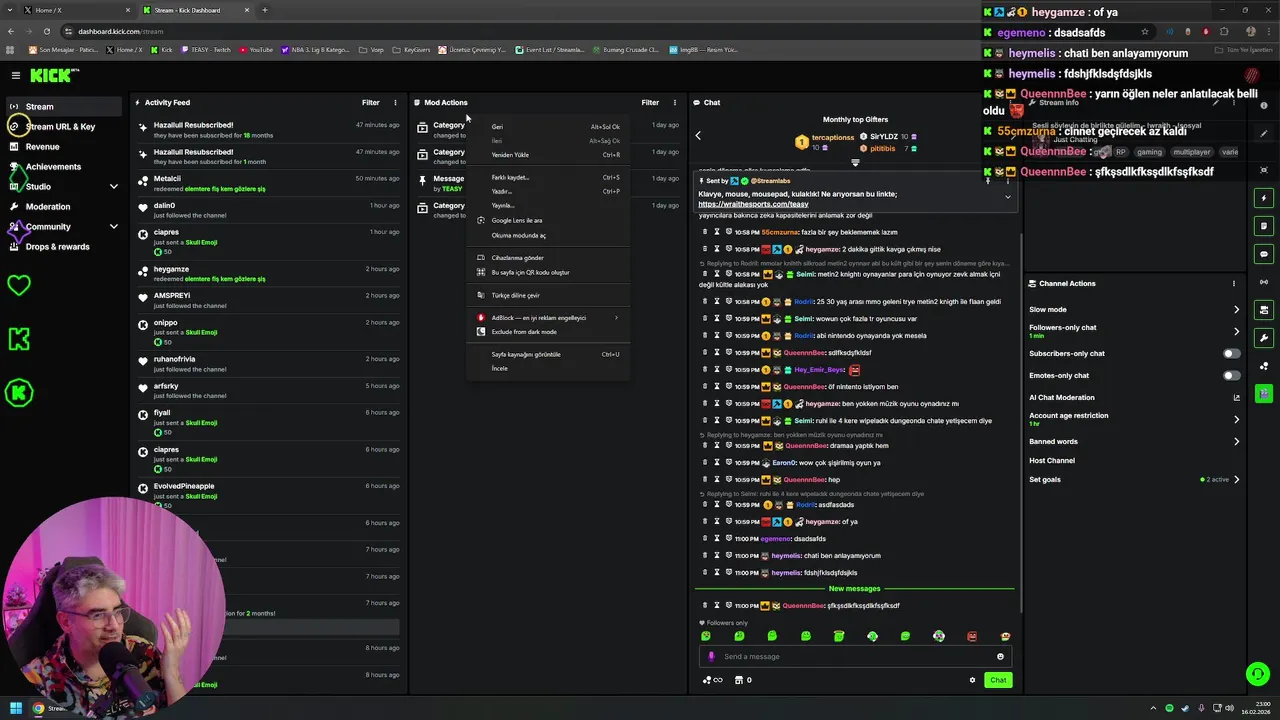This screenshot has height=720, width=1280.
Task: Open the emoji picker in message box
Action: (1000, 656)
